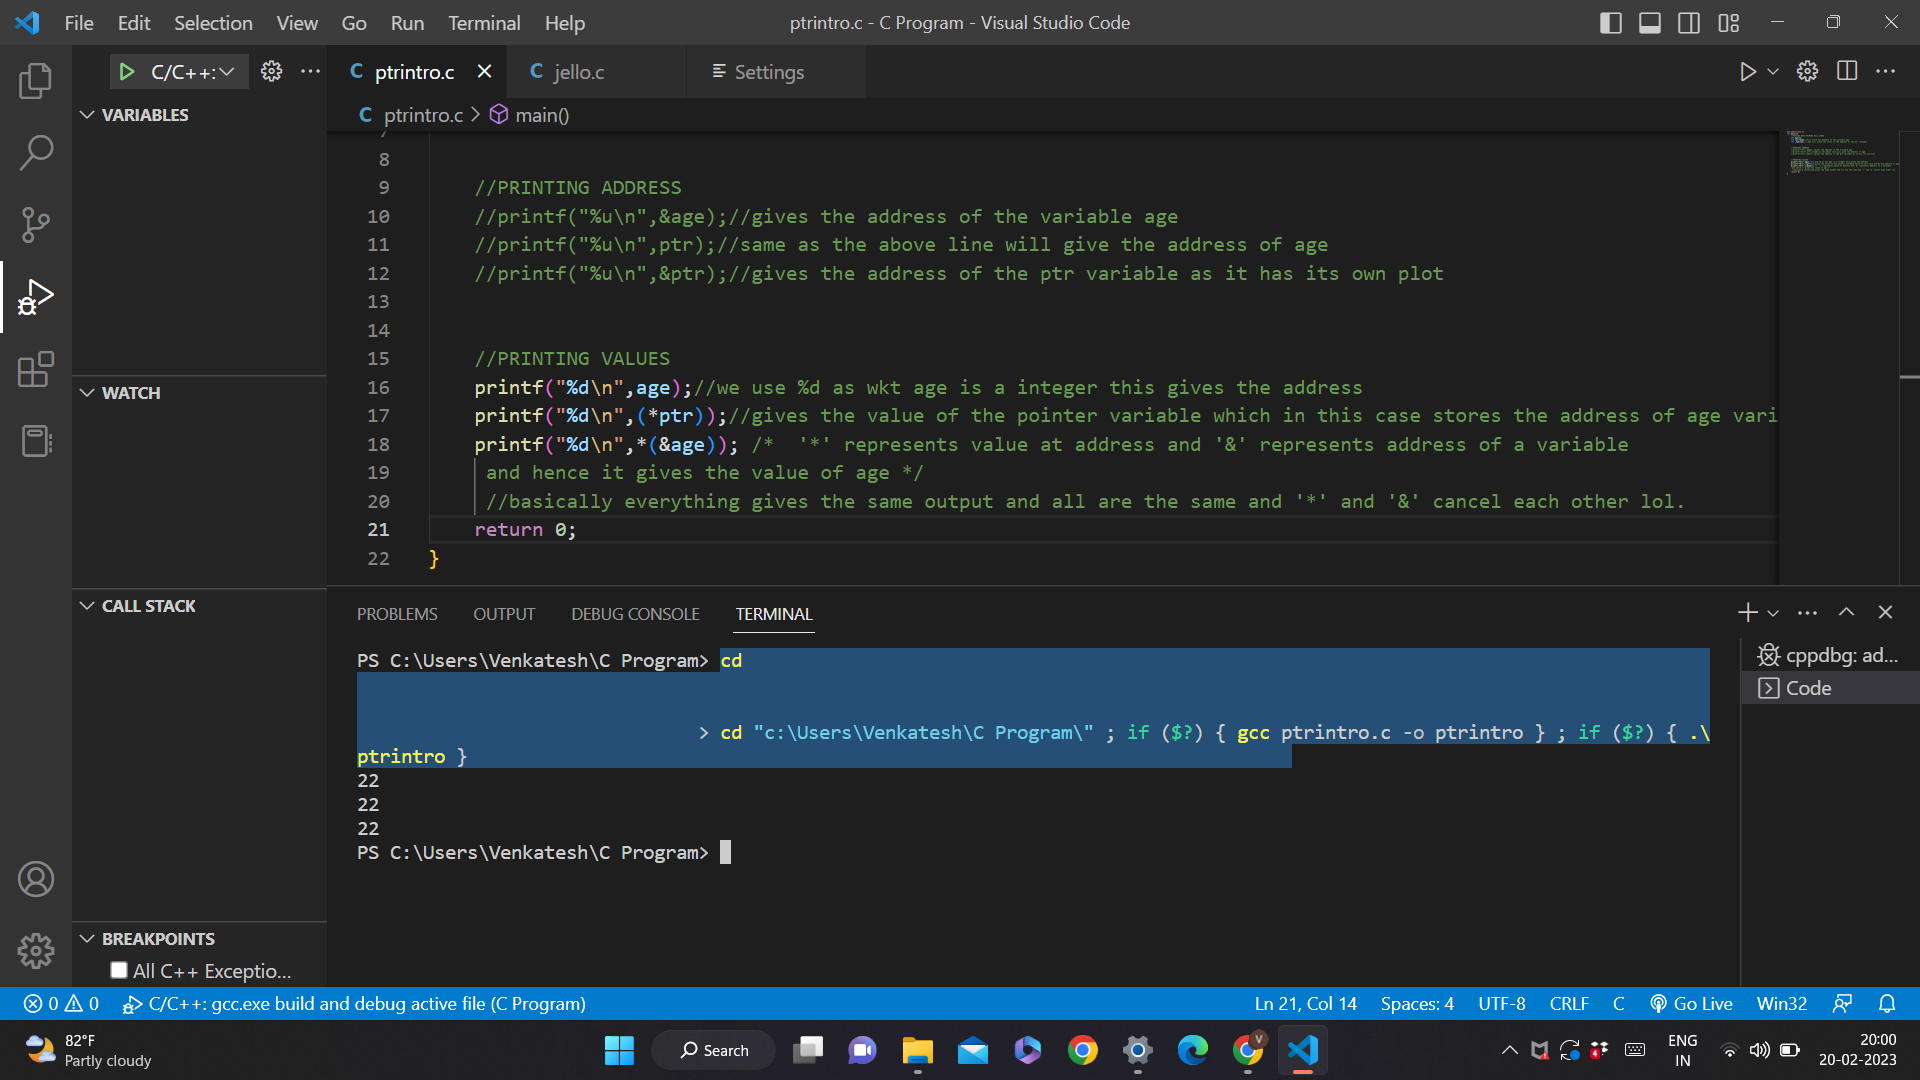Open the Search view in activity bar
The height and width of the screenshot is (1080, 1920).
click(x=36, y=152)
